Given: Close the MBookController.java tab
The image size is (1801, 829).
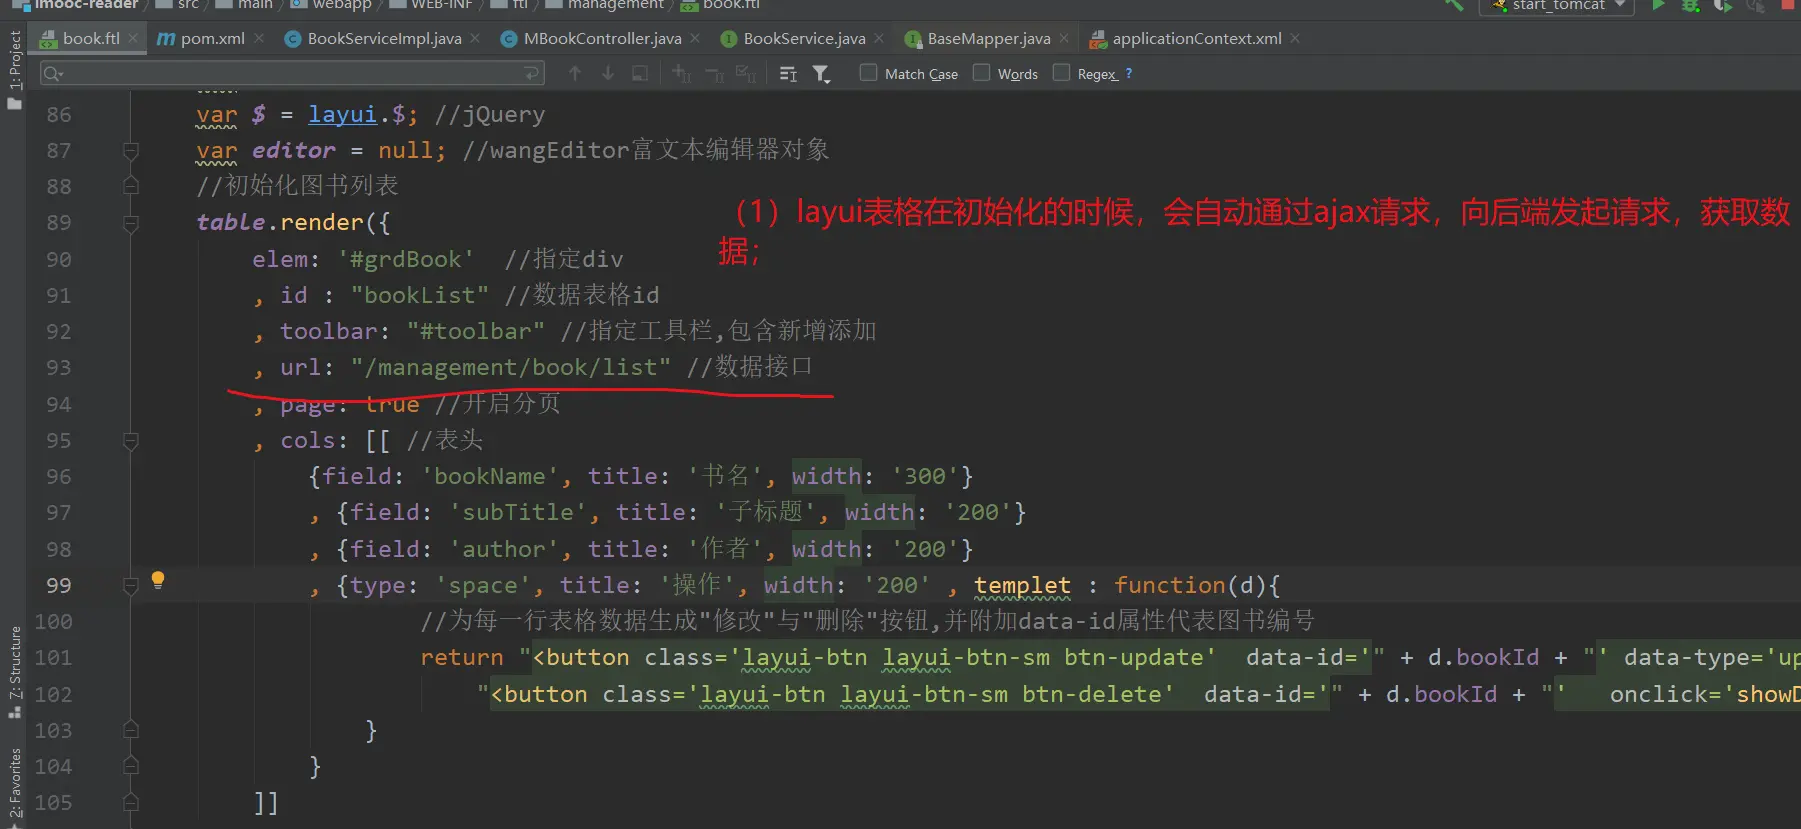Looking at the screenshot, I should [x=695, y=38].
